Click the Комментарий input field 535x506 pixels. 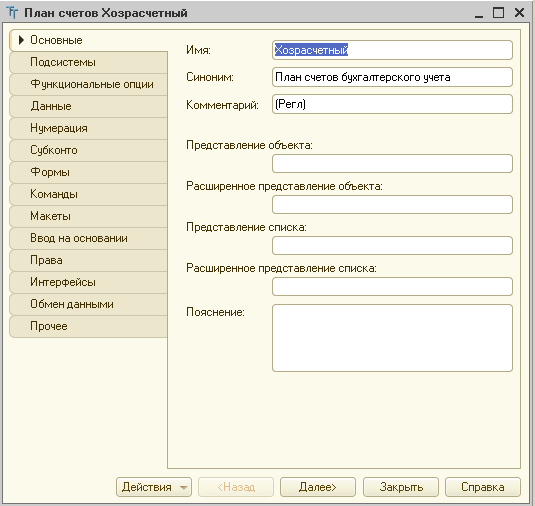click(x=392, y=104)
